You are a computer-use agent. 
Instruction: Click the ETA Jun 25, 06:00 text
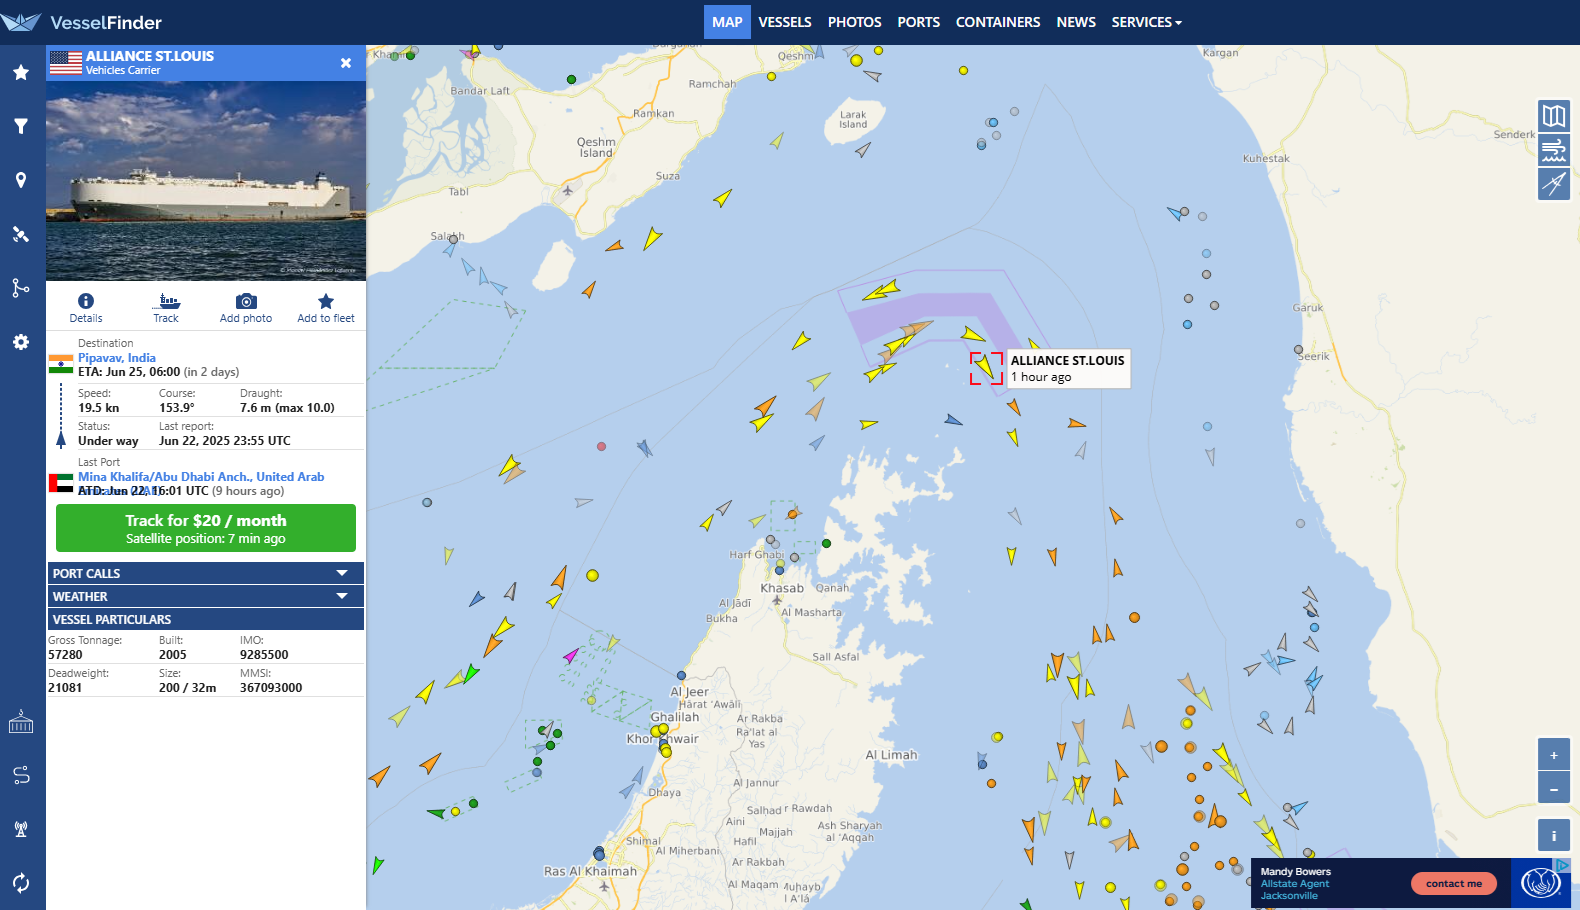[x=129, y=372]
